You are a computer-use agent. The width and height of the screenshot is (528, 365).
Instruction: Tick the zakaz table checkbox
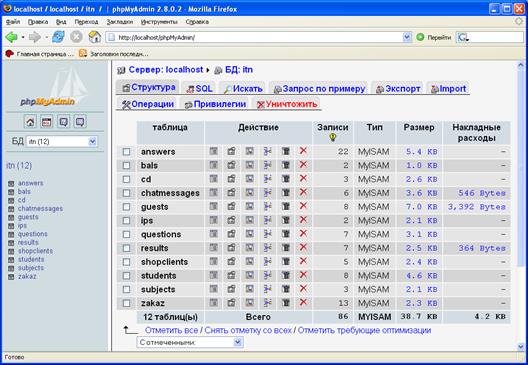click(x=126, y=303)
